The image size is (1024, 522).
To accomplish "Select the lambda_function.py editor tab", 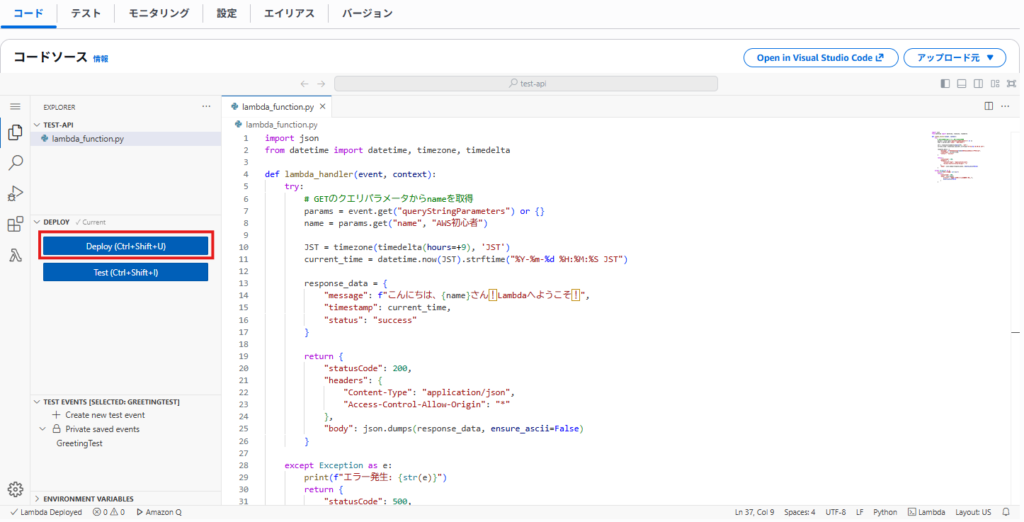I will [x=278, y=106].
